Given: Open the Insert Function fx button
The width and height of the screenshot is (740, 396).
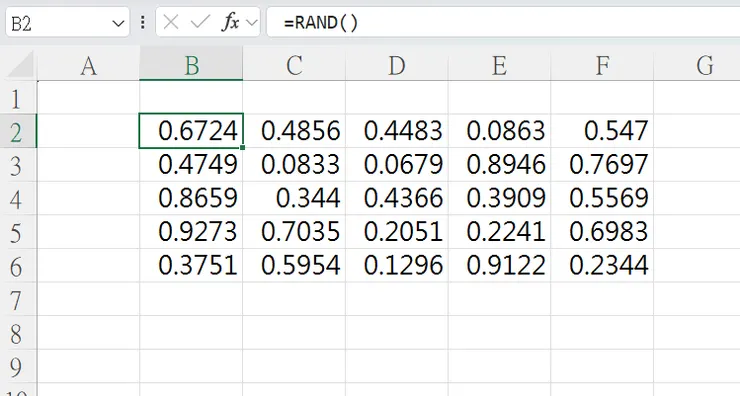Looking at the screenshot, I should 230,22.
